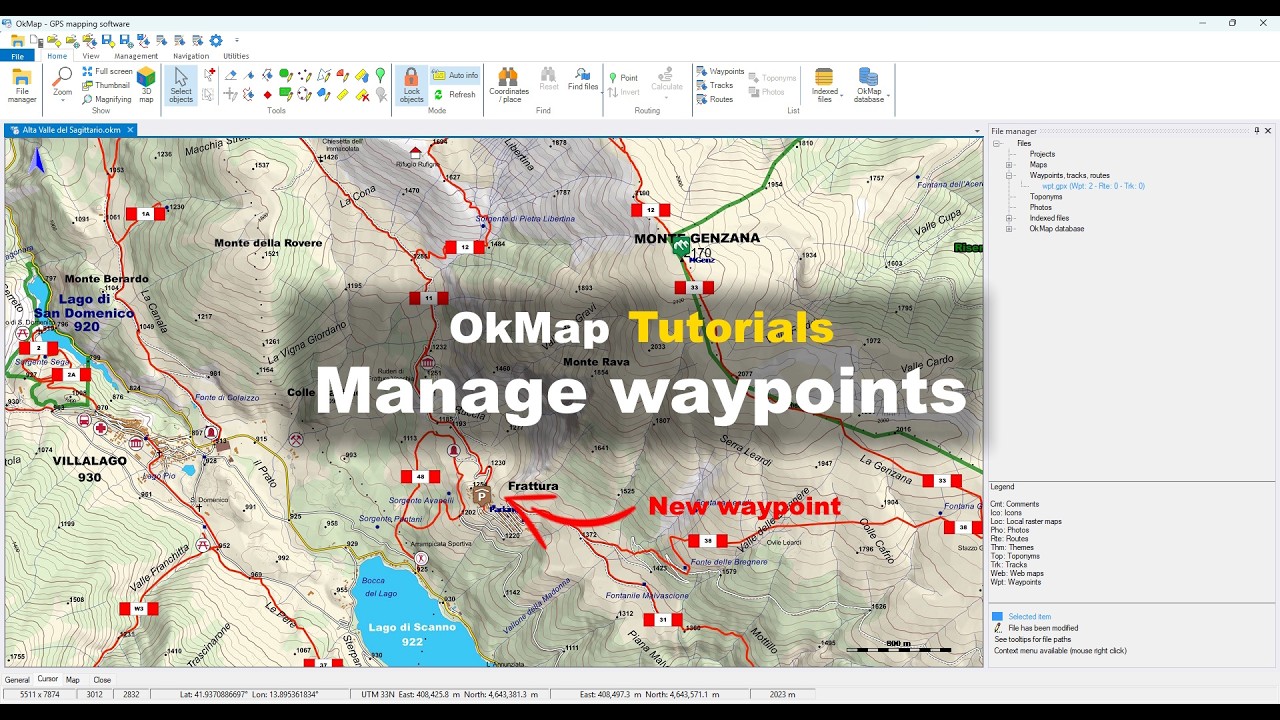Select the green waypoint pin tool
1280x720 pixels.
[380, 75]
